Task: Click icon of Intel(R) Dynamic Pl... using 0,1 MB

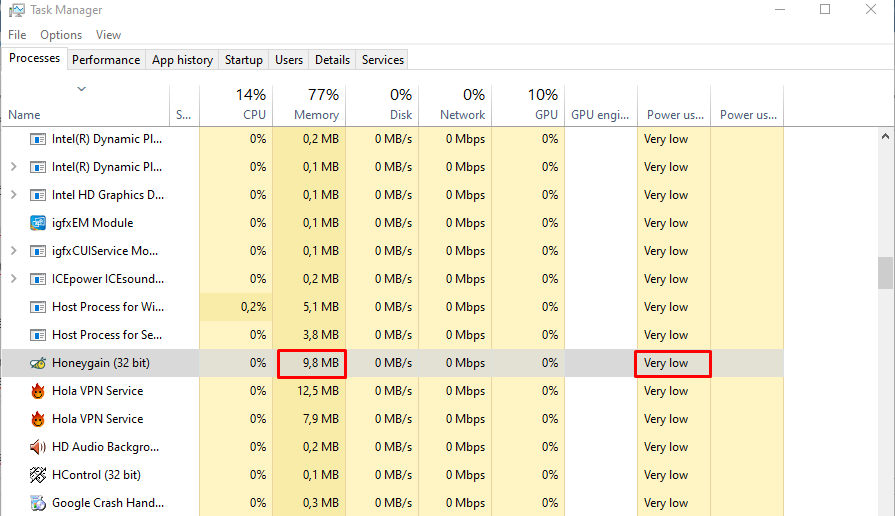Action: 38,167
